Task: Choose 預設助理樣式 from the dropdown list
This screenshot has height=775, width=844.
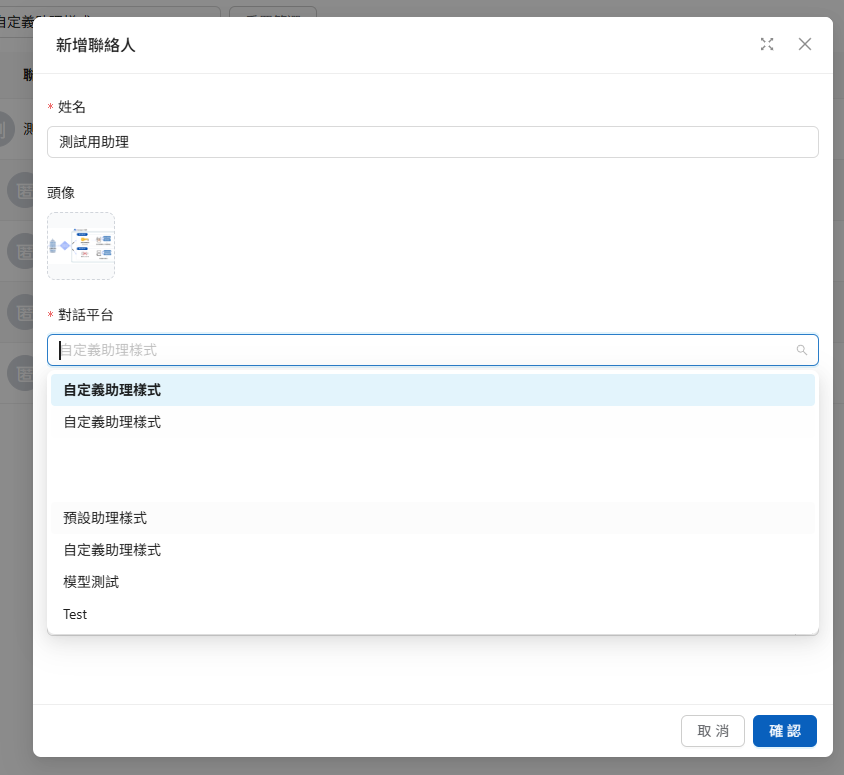Action: pyautogui.click(x=105, y=518)
